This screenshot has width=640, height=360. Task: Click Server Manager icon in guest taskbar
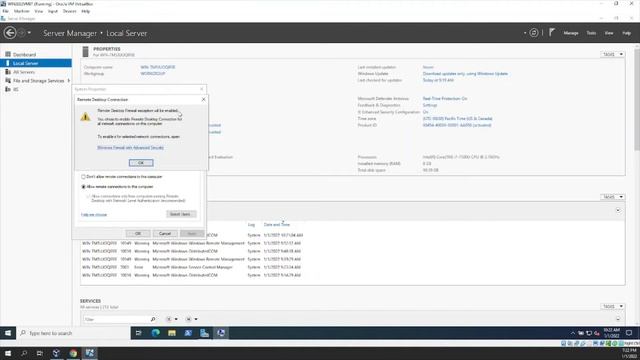[204, 333]
